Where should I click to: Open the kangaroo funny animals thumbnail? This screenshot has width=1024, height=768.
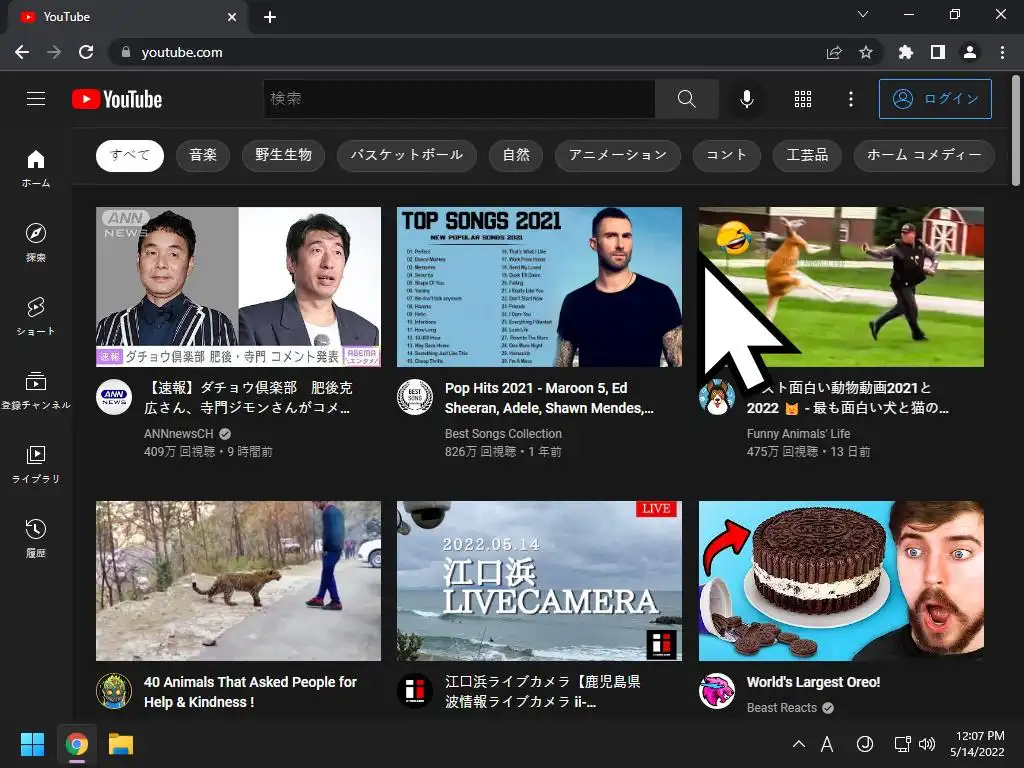(841, 287)
